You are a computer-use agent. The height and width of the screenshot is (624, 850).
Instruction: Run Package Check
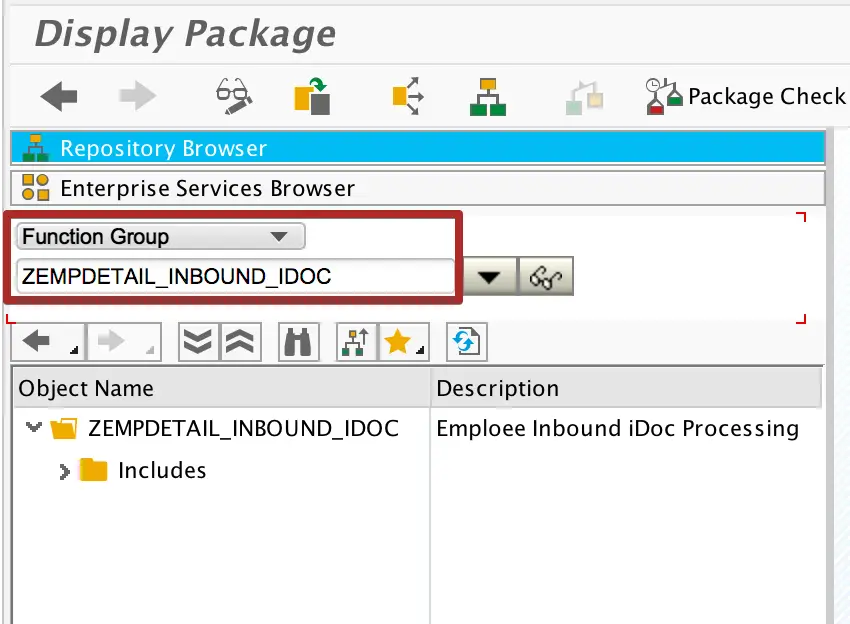tap(745, 97)
